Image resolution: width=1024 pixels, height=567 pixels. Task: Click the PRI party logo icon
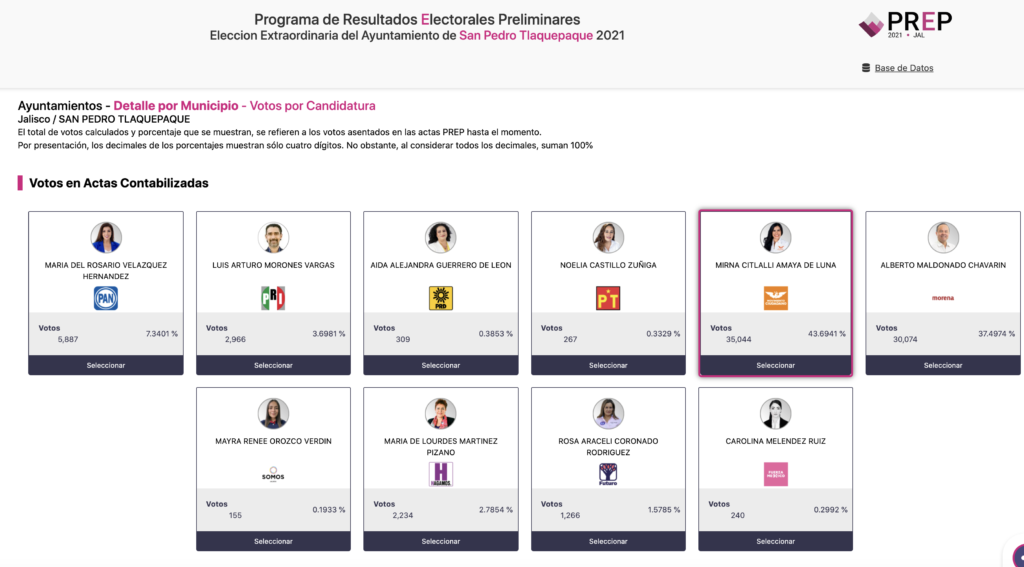click(x=273, y=298)
